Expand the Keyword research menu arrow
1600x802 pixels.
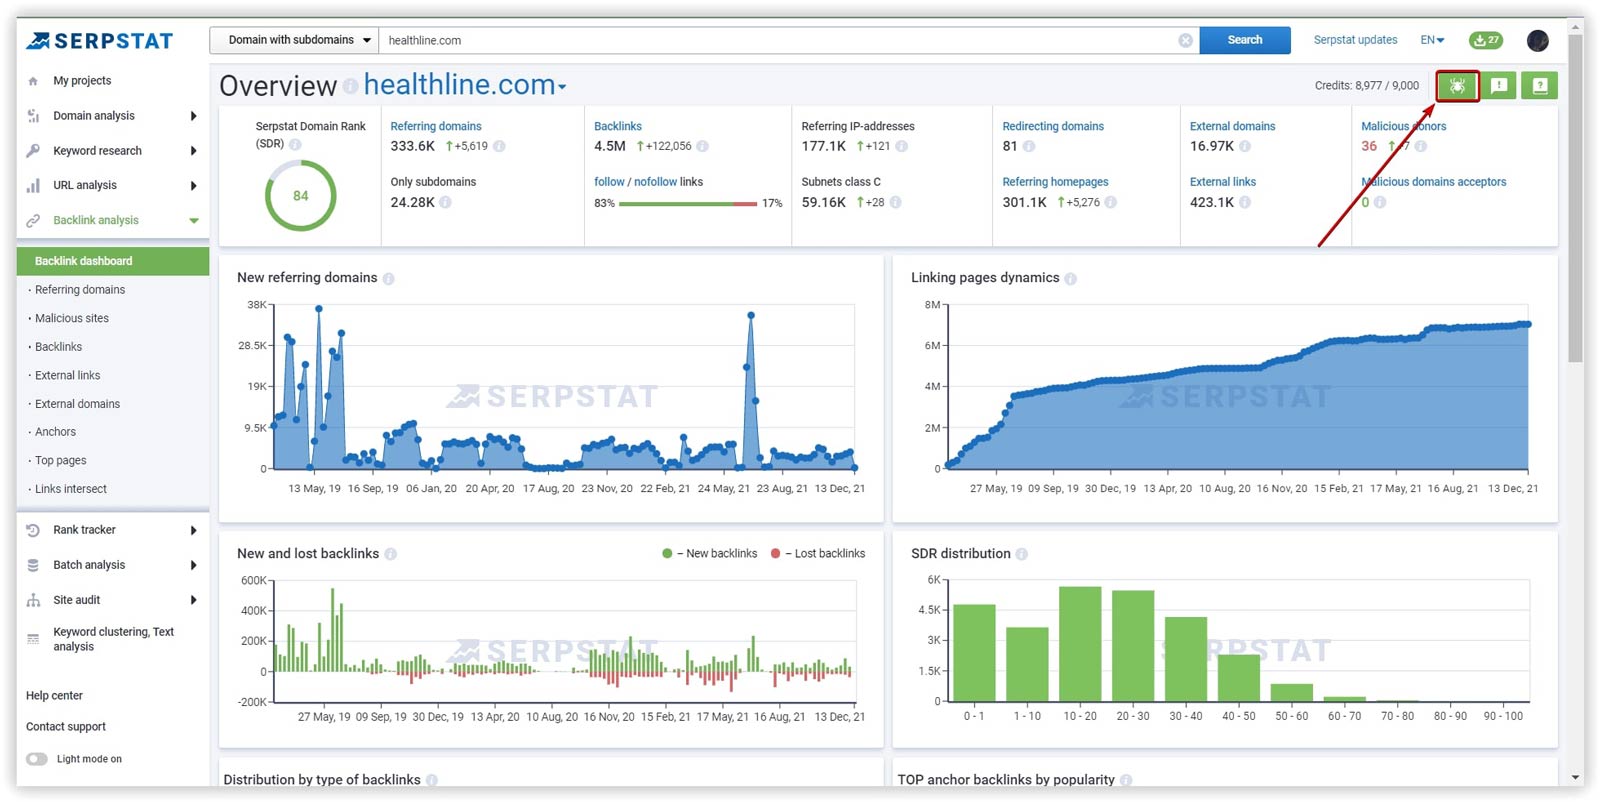pyautogui.click(x=193, y=151)
